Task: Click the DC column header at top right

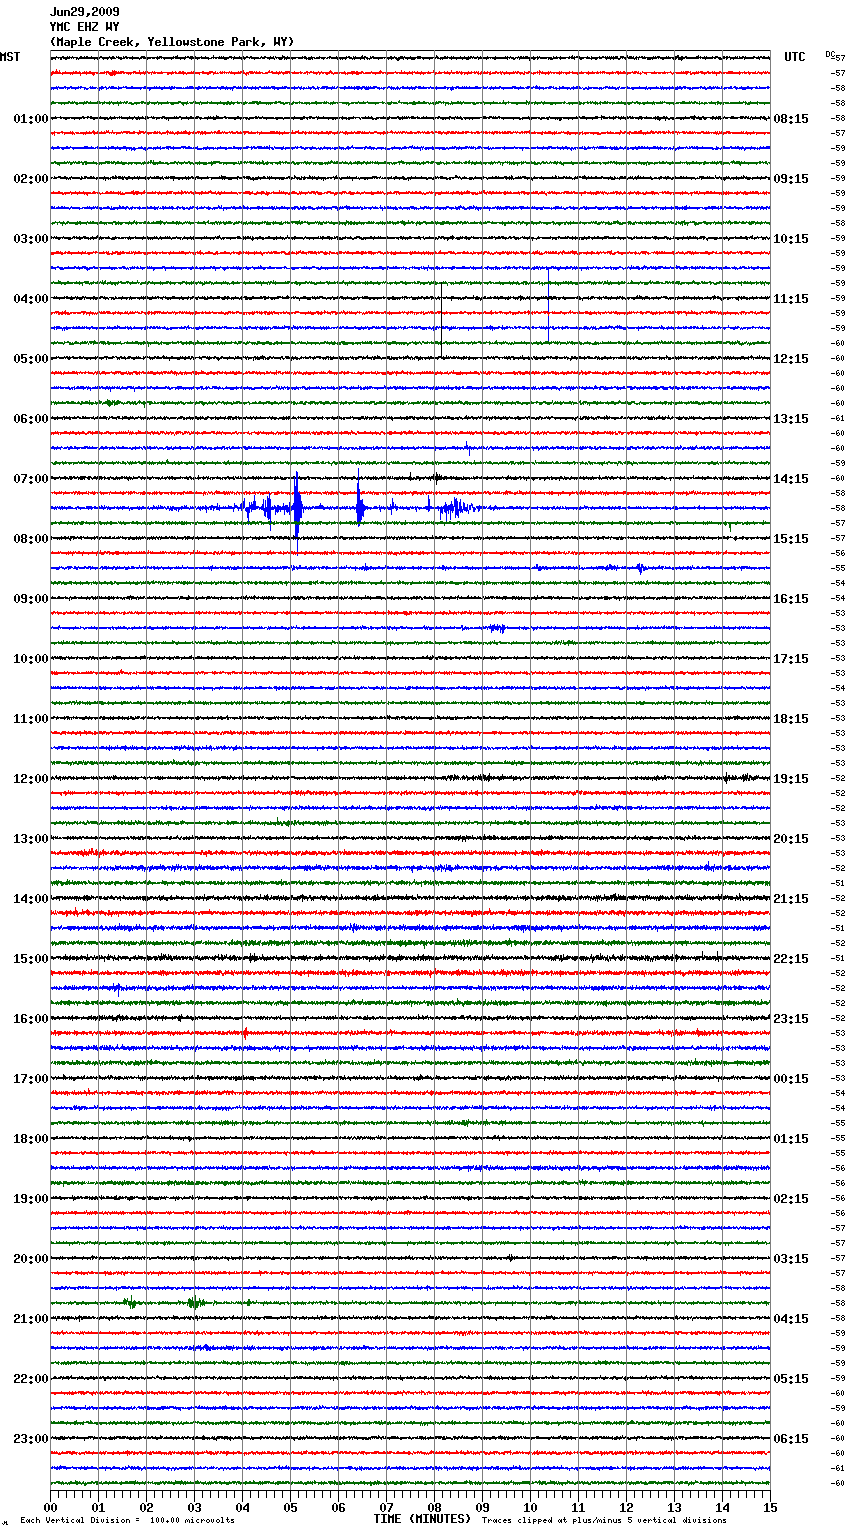Action: click(830, 54)
